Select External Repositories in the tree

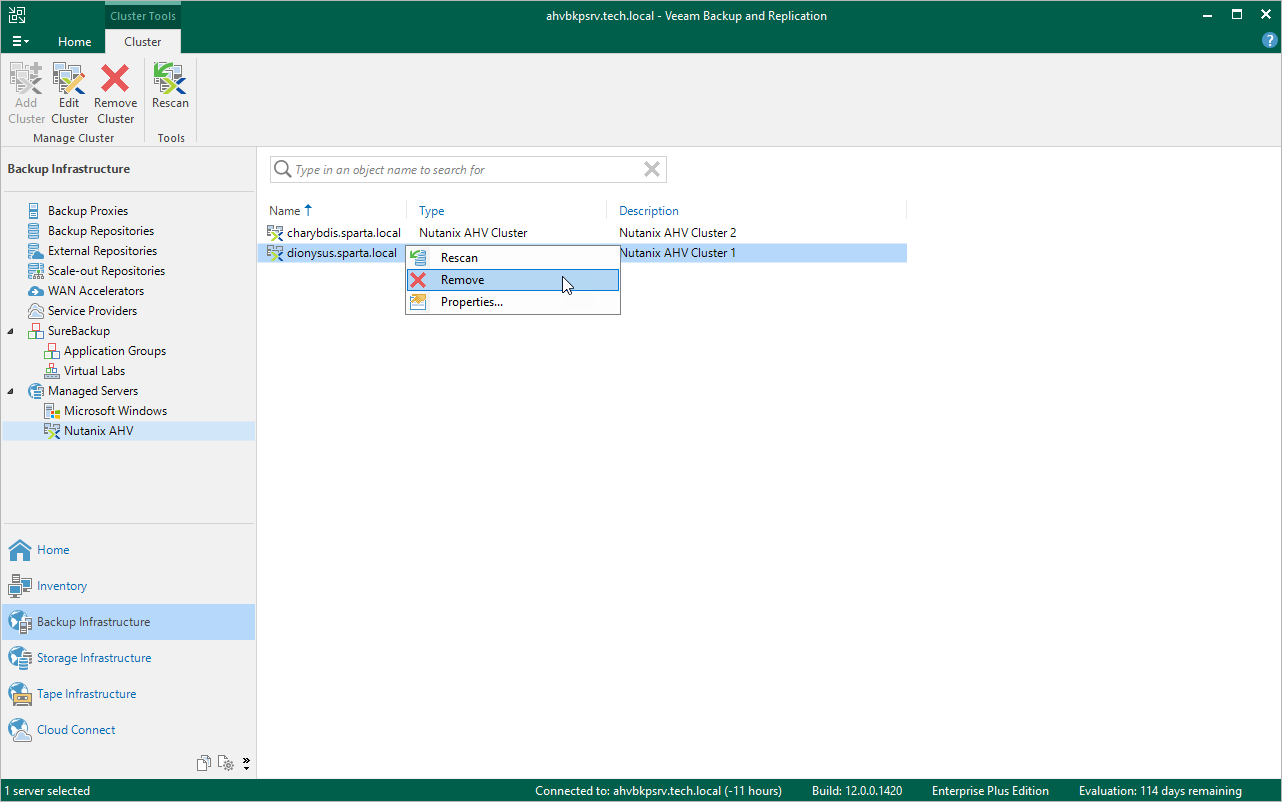coord(102,251)
